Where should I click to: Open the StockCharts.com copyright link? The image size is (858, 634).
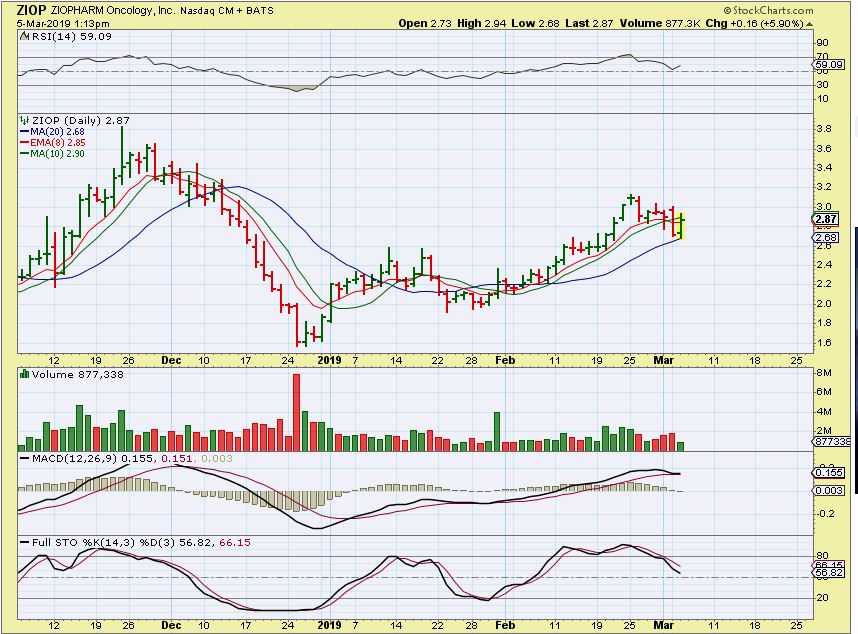tap(768, 10)
